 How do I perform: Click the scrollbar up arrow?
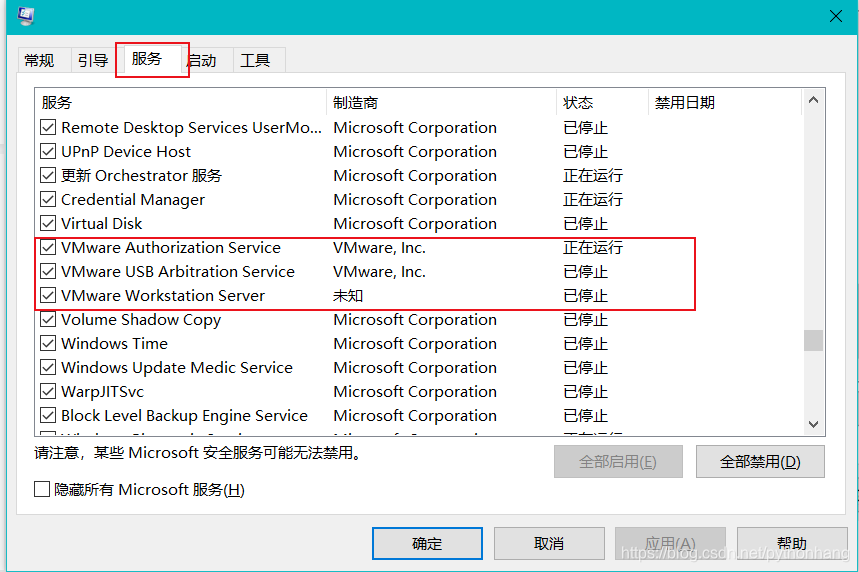[x=814, y=100]
